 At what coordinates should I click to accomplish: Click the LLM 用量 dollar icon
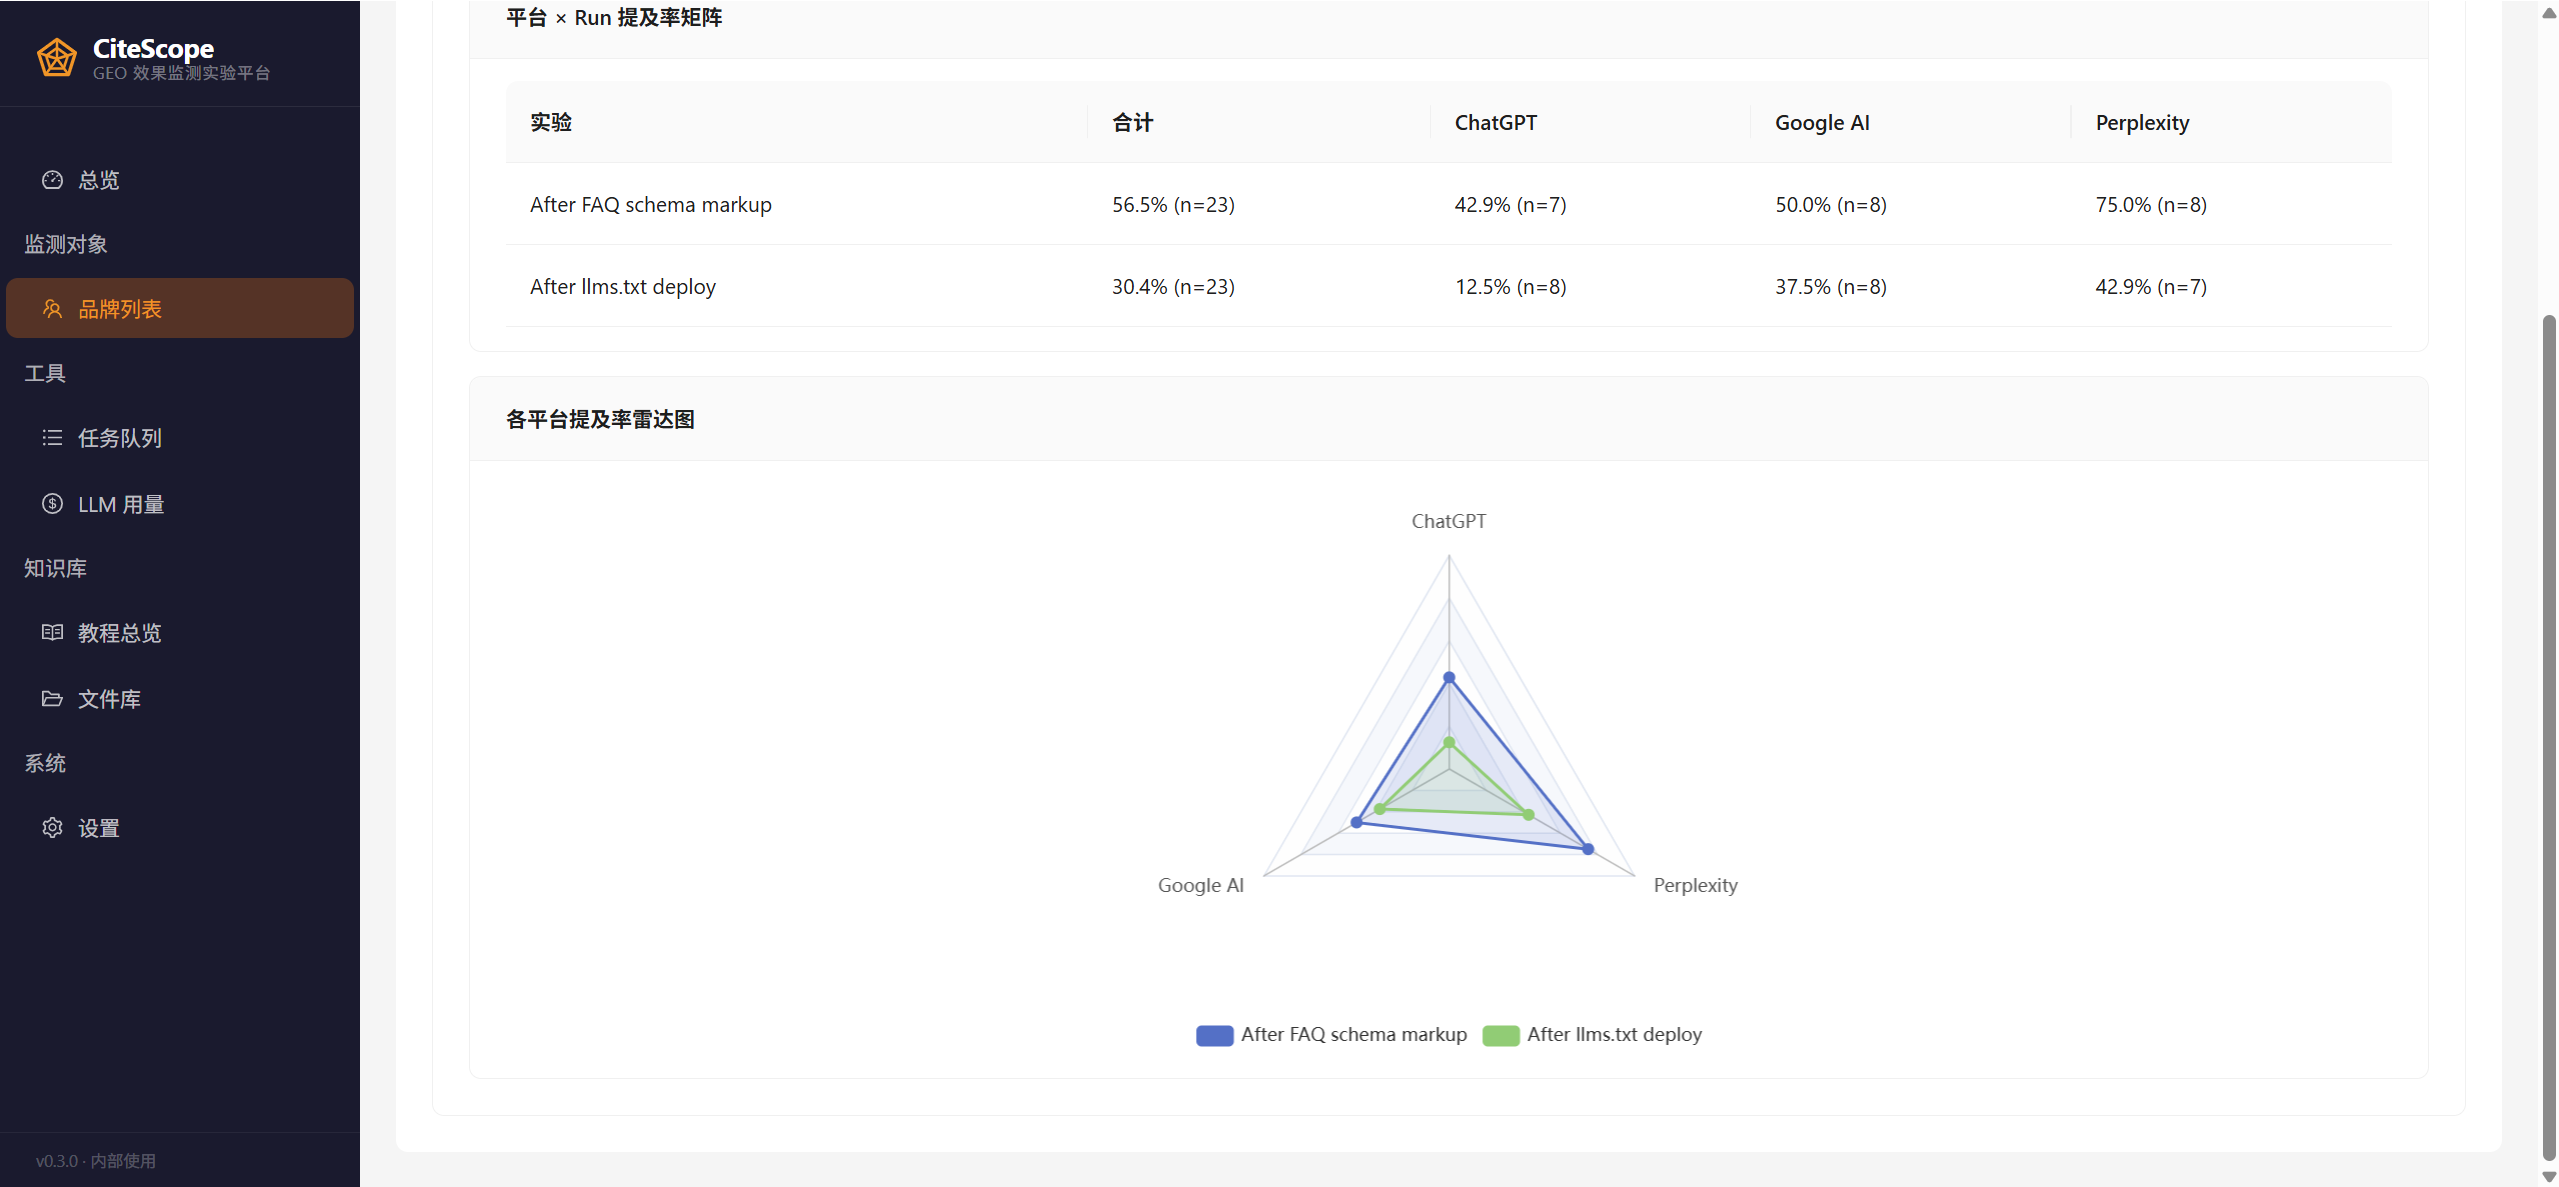pyautogui.click(x=52, y=504)
